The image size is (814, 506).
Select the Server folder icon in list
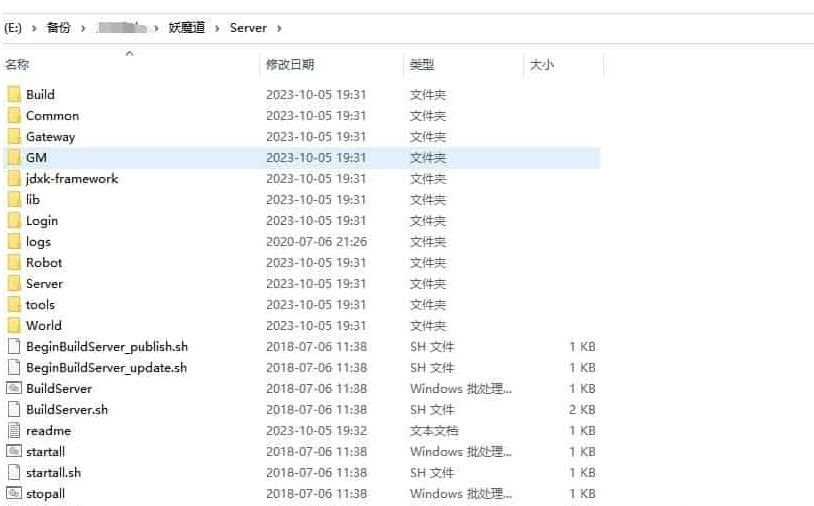click(x=15, y=284)
